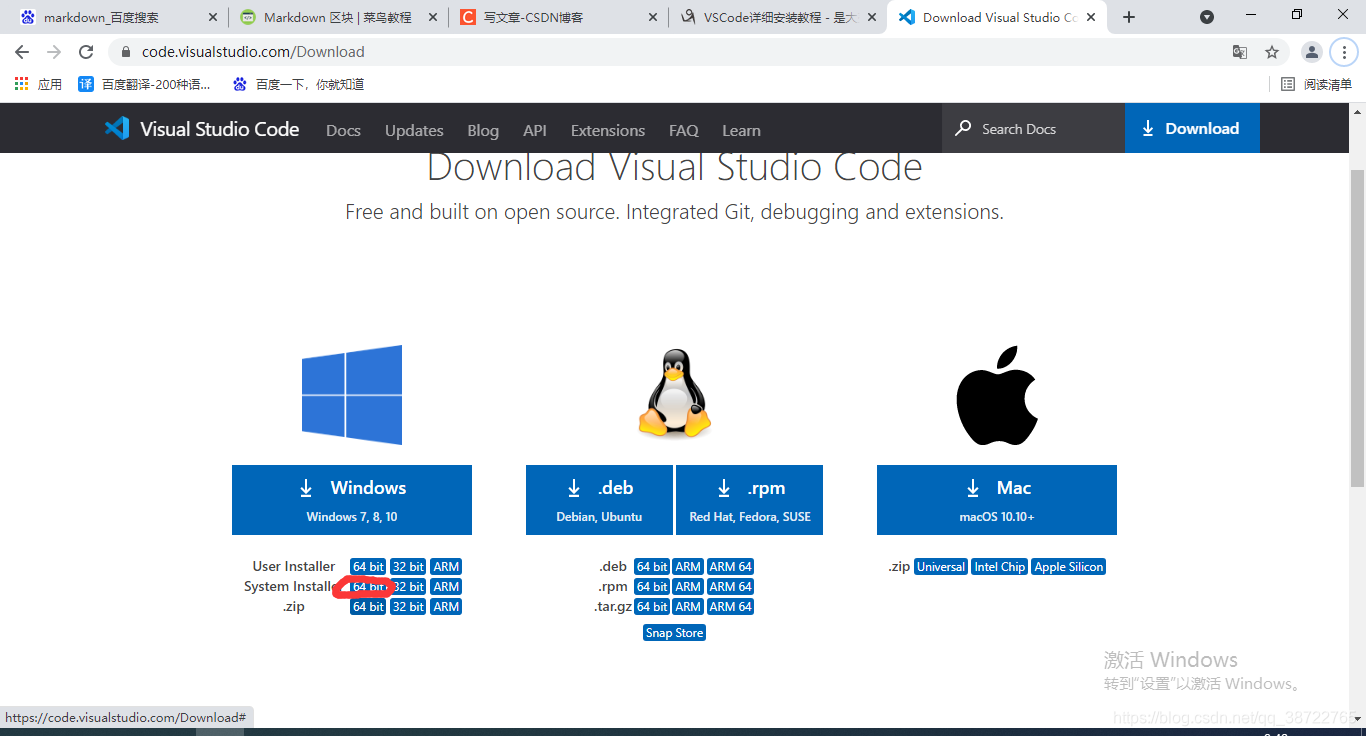Open the Extensions menu item
This screenshot has width=1366, height=736.
click(608, 130)
